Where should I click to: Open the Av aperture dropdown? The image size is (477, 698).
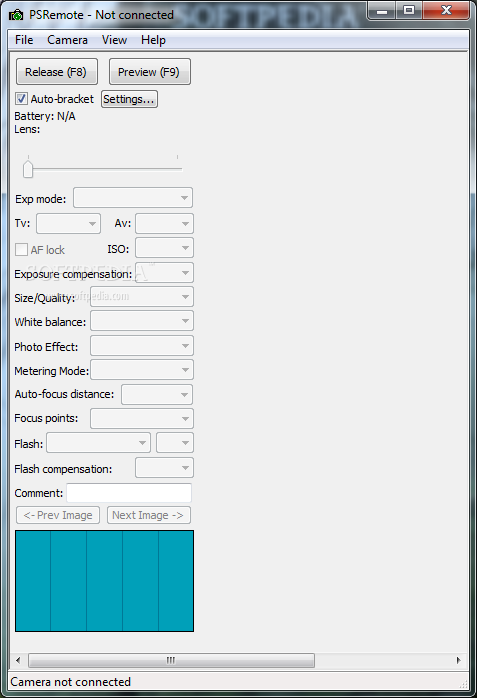pyautogui.click(x=164, y=223)
